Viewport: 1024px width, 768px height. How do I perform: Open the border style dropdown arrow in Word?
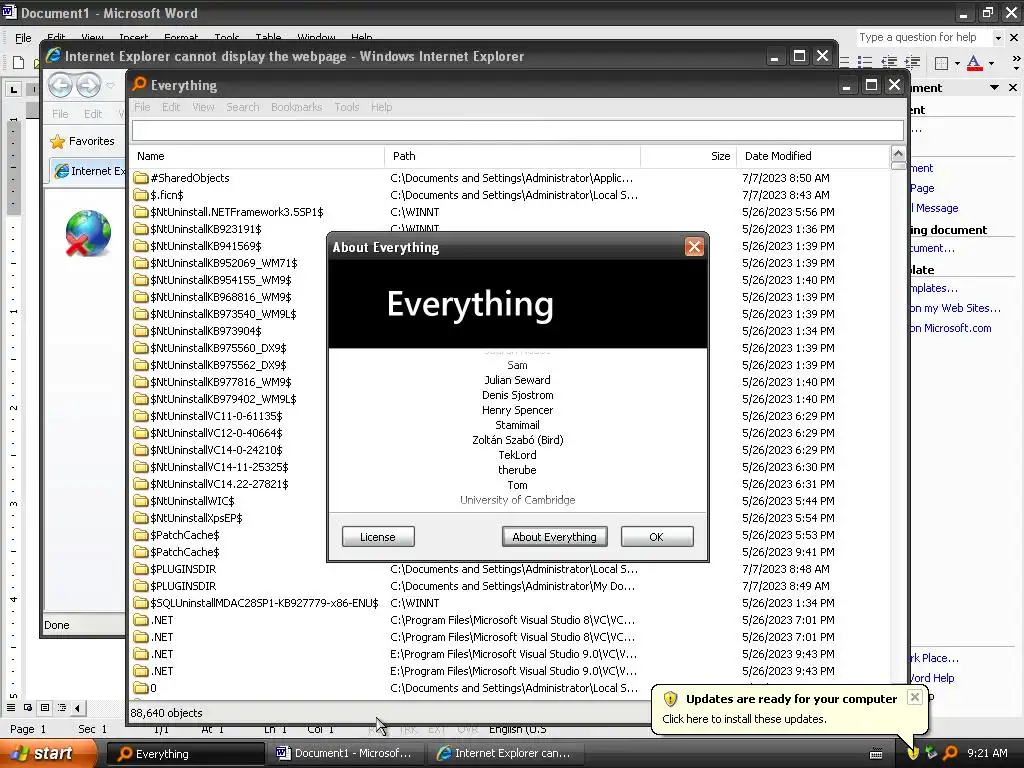(957, 63)
